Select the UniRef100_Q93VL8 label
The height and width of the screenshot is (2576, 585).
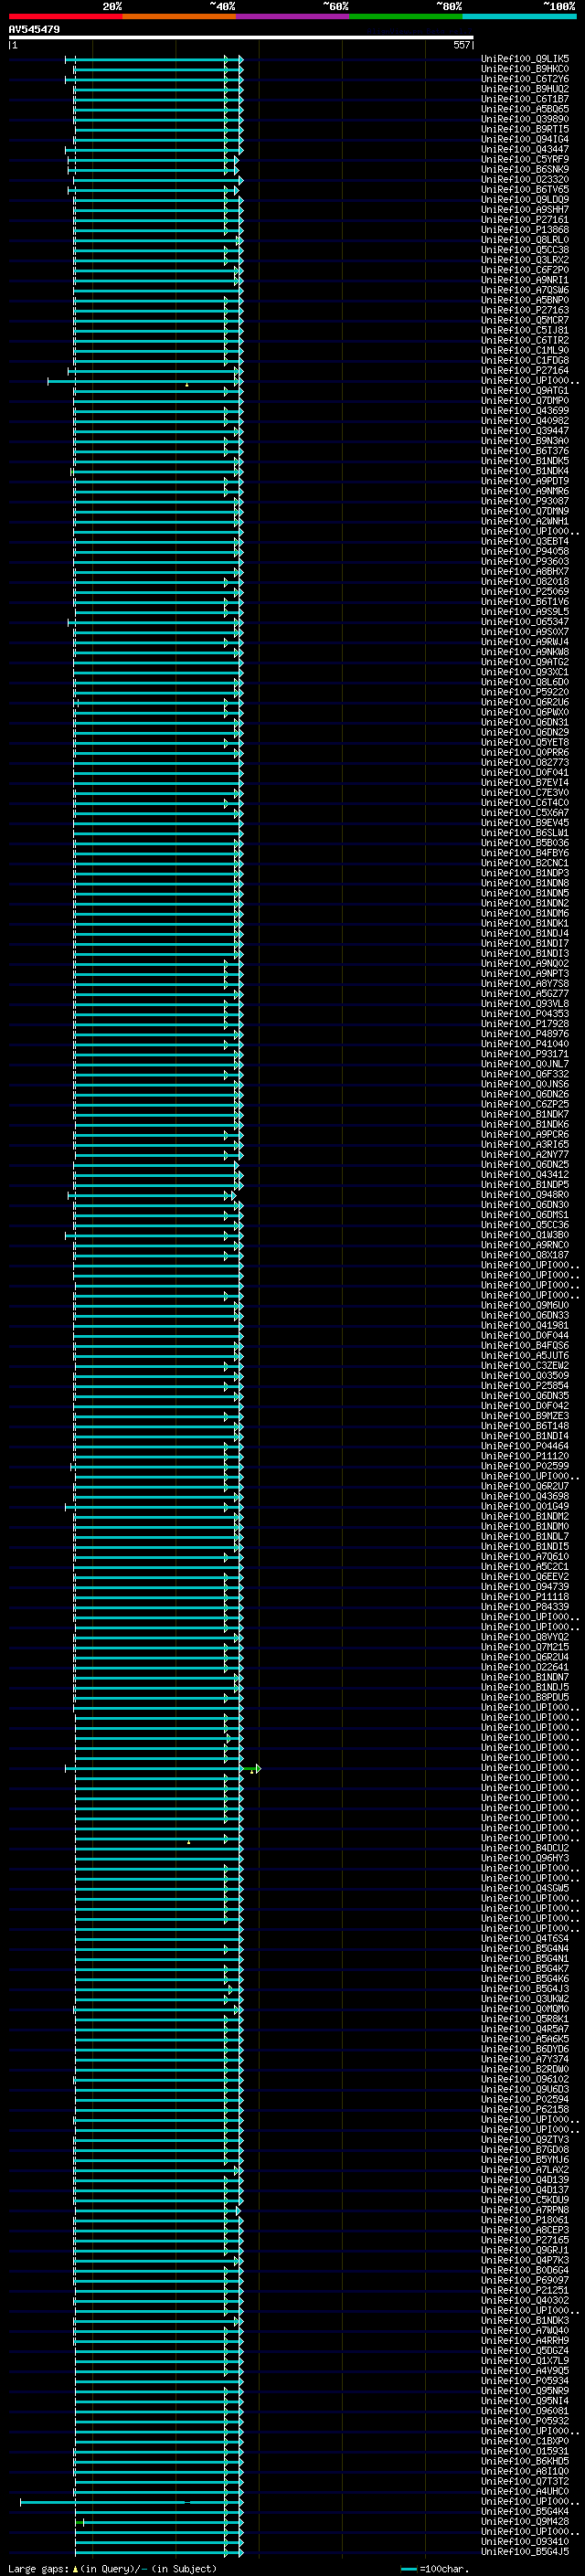point(525,1004)
